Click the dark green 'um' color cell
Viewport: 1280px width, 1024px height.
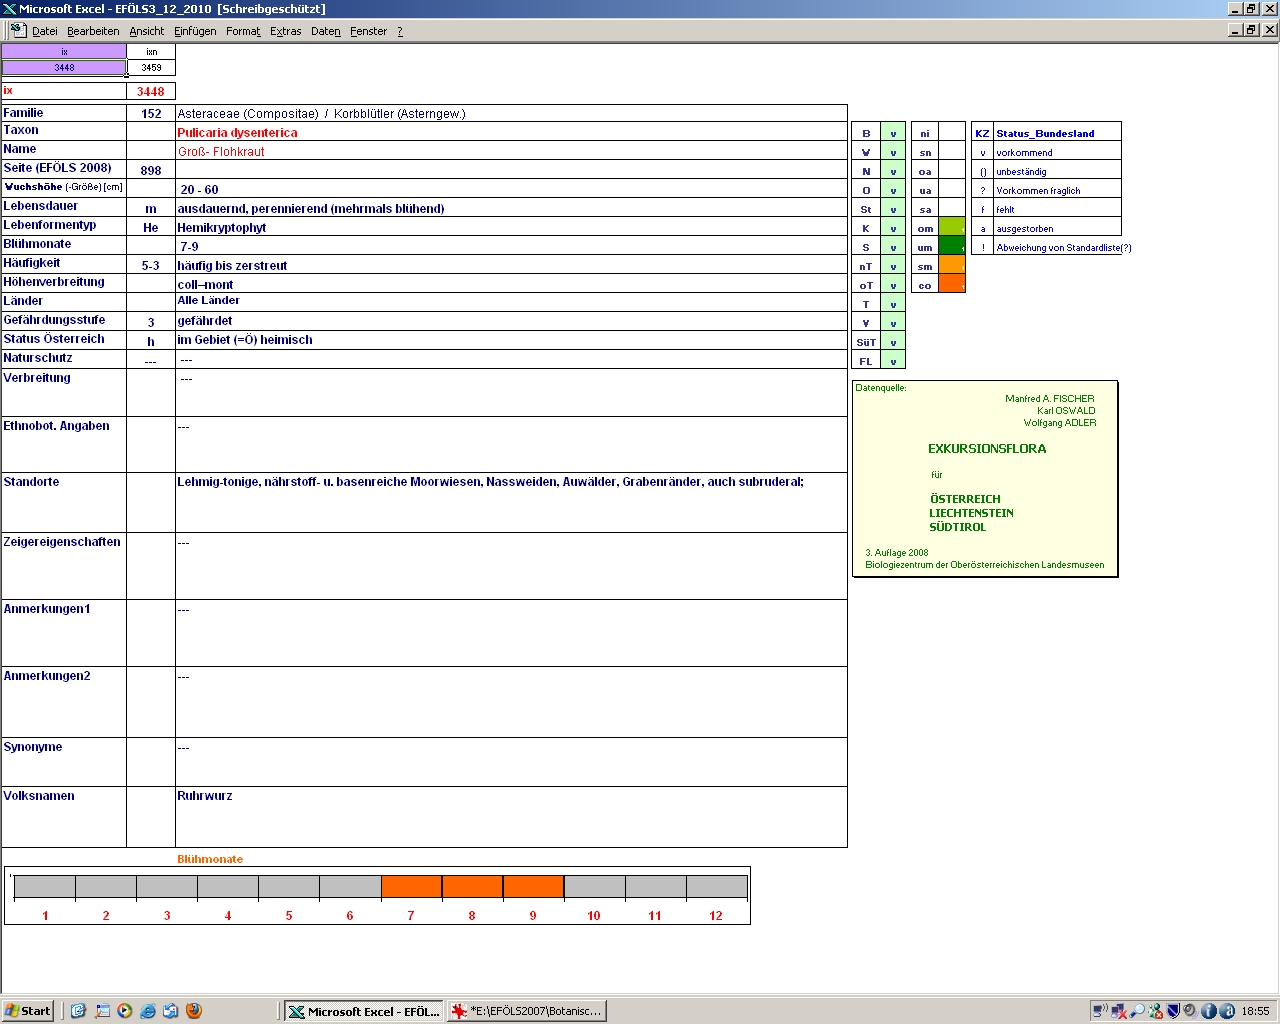click(952, 247)
